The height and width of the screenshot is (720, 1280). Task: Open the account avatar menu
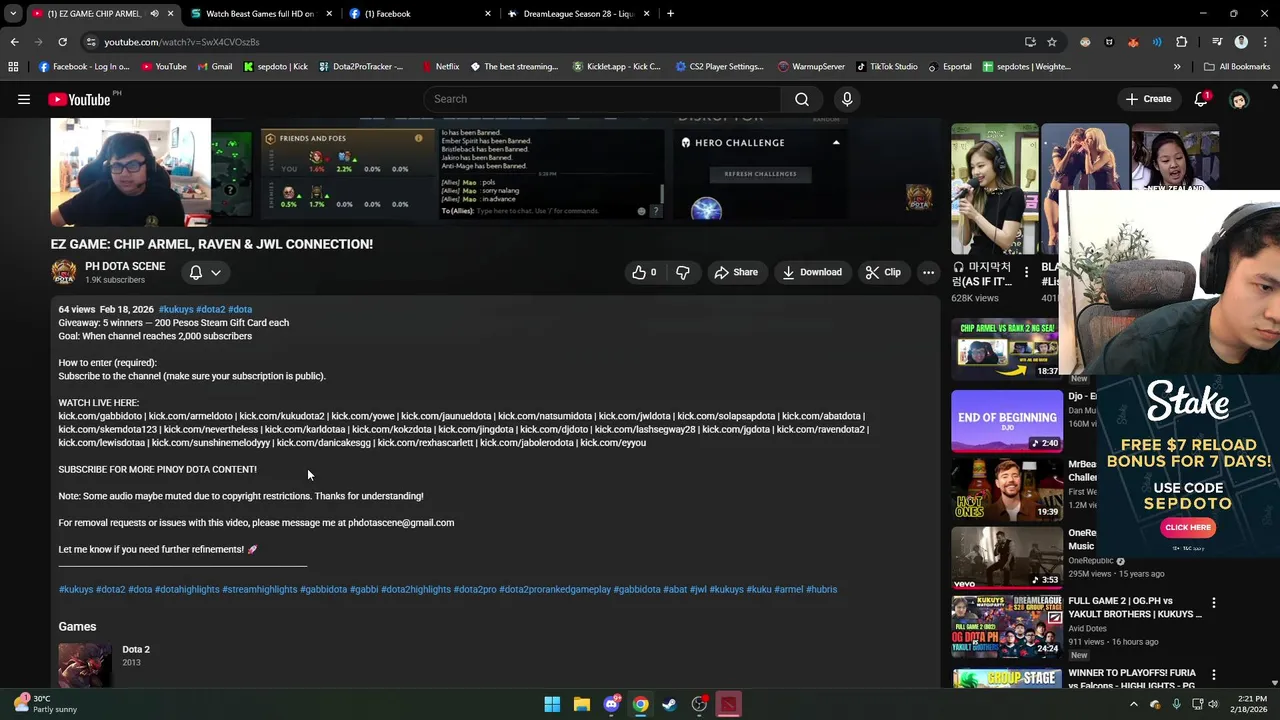(x=1239, y=99)
